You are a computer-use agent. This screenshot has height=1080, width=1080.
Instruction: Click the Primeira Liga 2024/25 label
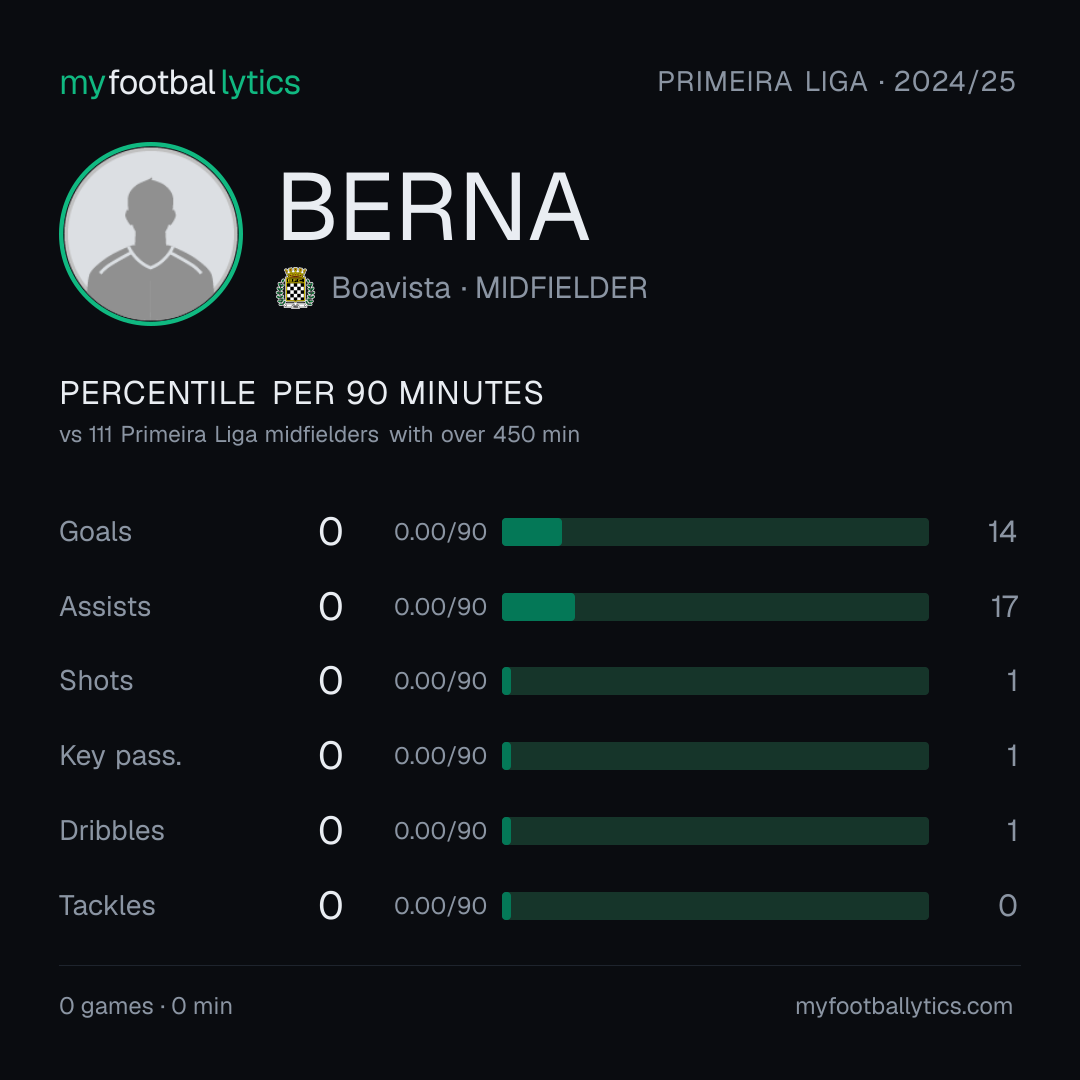(836, 81)
